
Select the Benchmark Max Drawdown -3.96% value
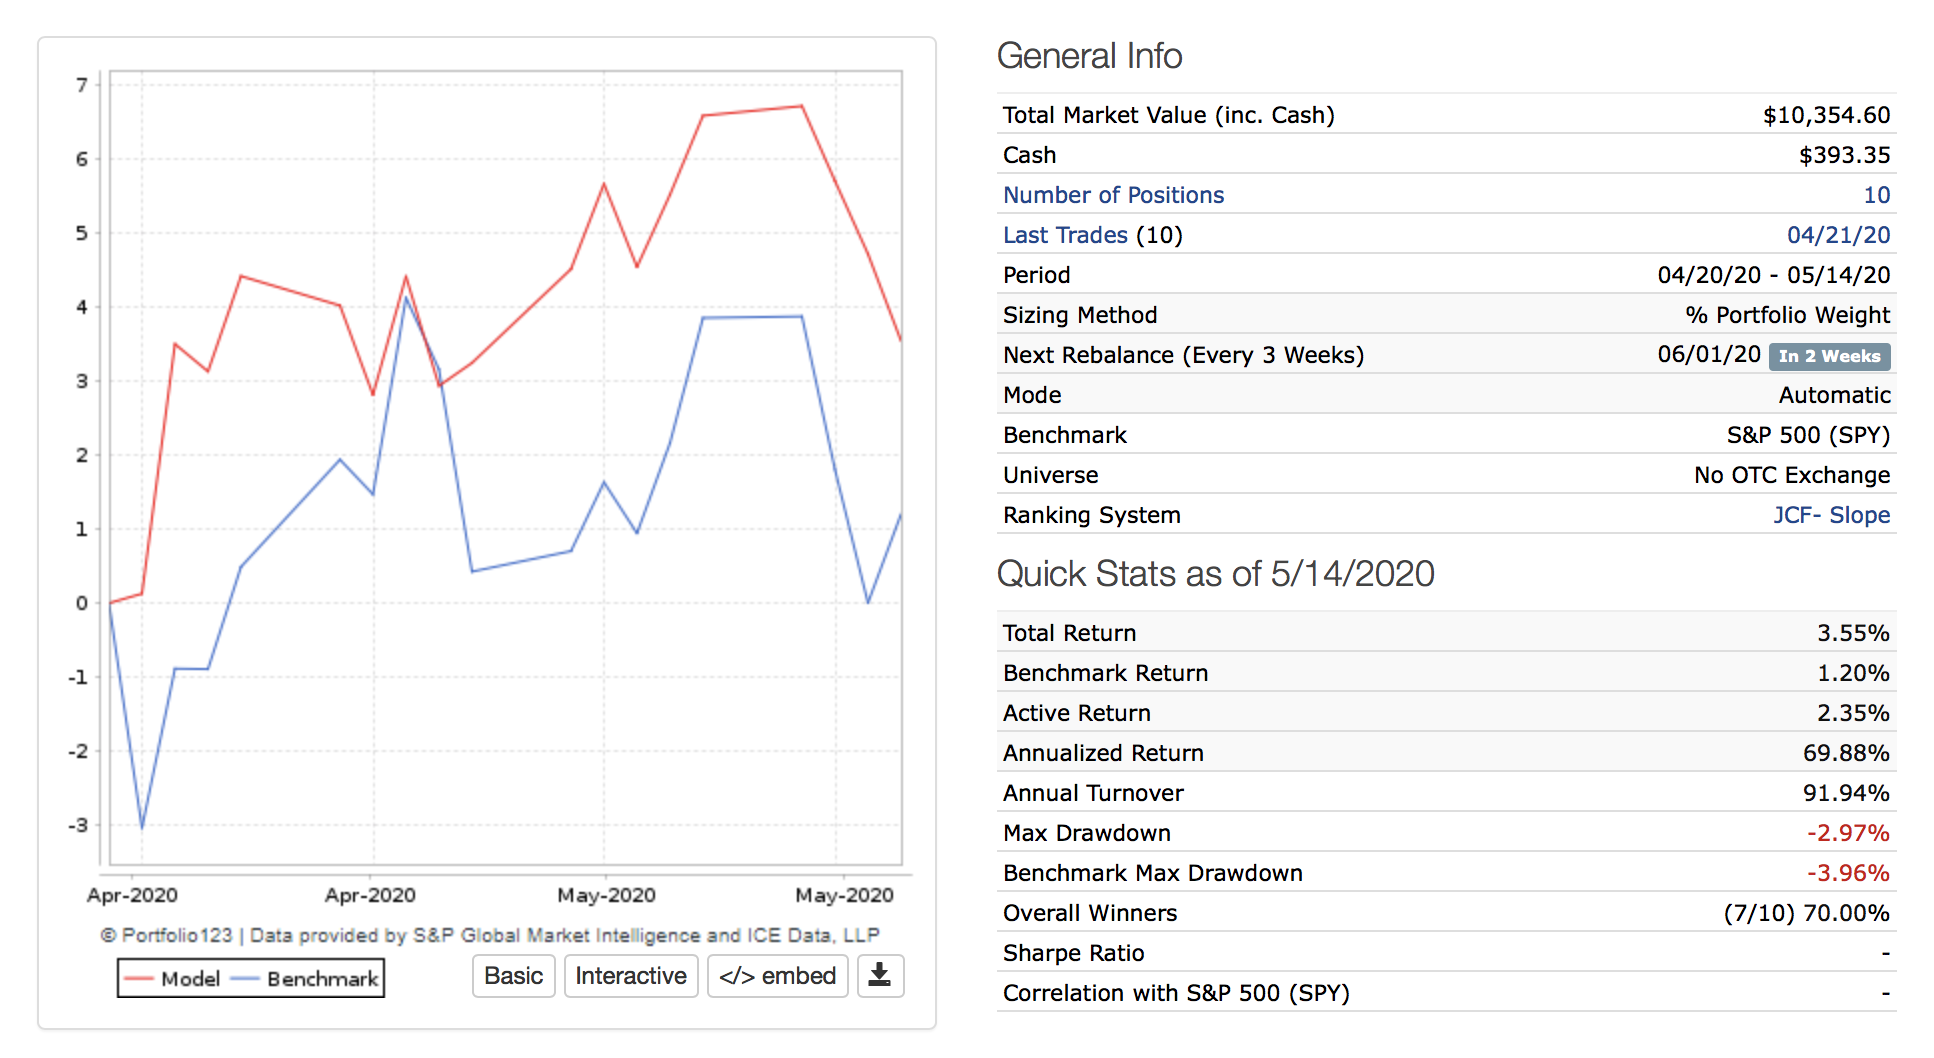coord(1847,873)
